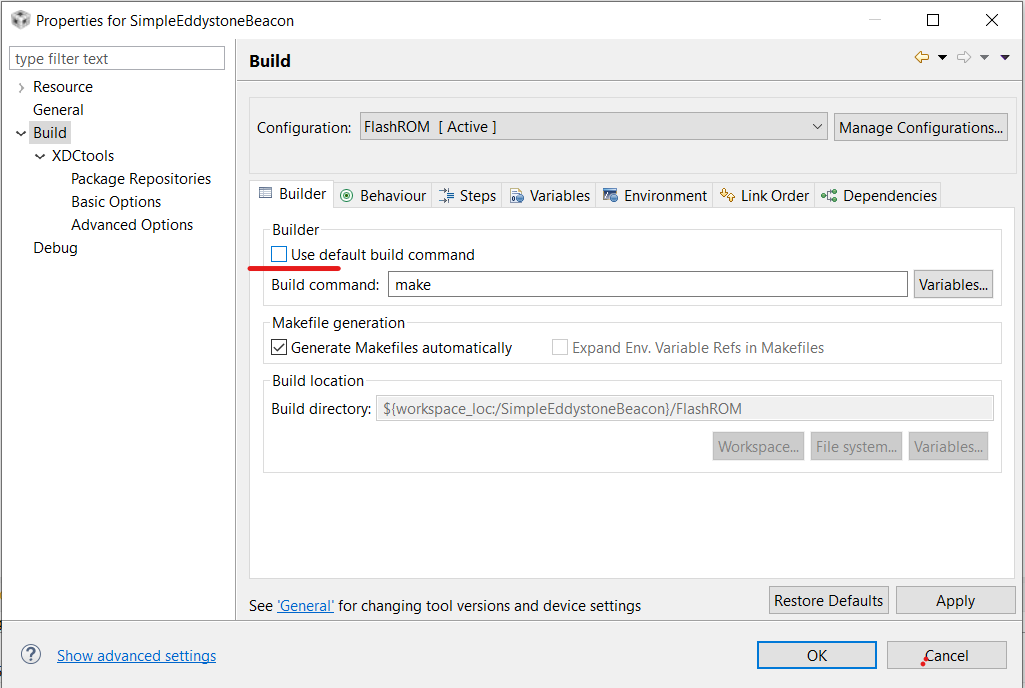The height and width of the screenshot is (688, 1025).
Task: Click Variables button next to build command
Action: tap(953, 284)
